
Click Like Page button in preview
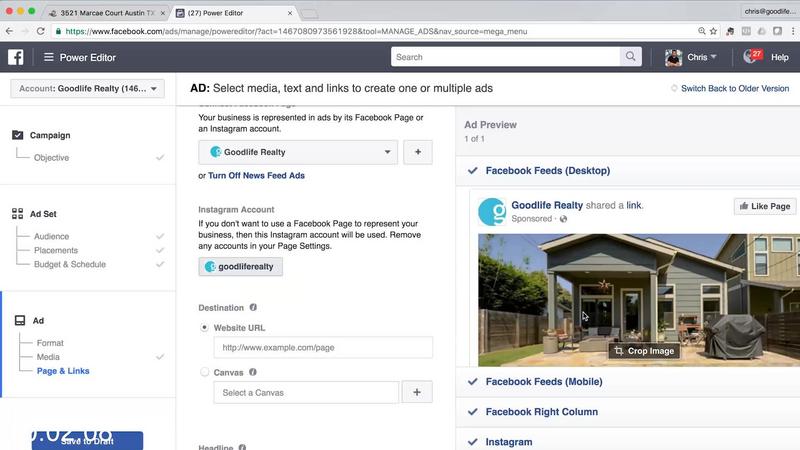pos(765,206)
